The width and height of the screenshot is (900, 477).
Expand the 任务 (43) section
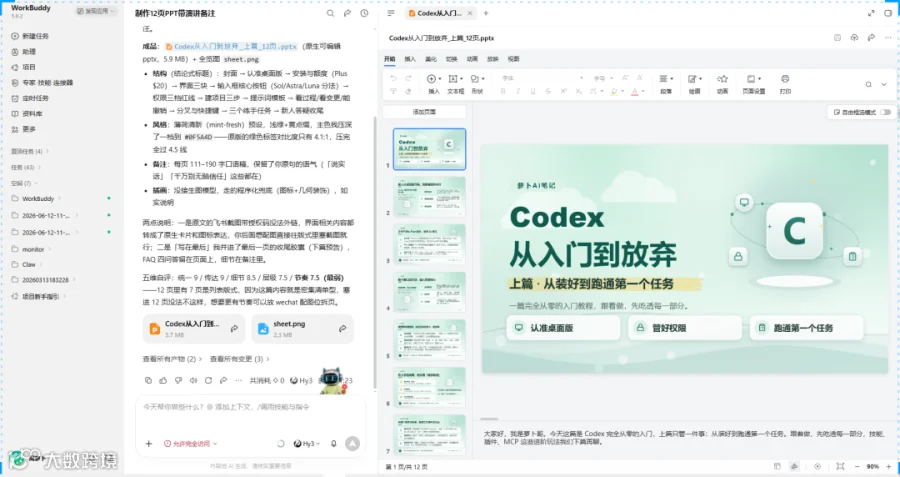click(x=25, y=168)
